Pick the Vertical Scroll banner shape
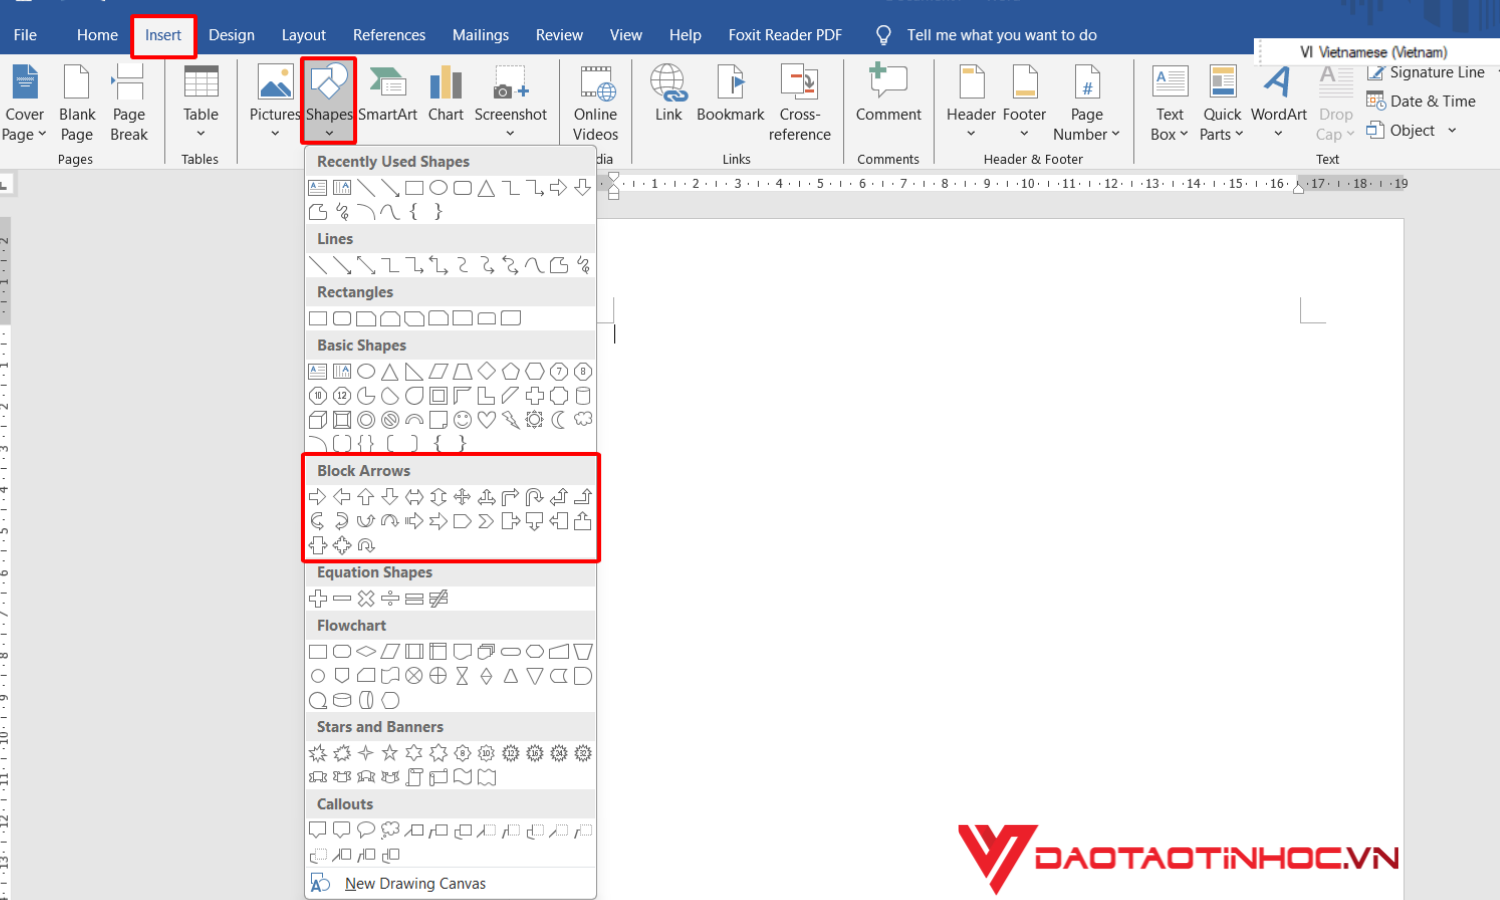The width and height of the screenshot is (1500, 900). click(414, 777)
